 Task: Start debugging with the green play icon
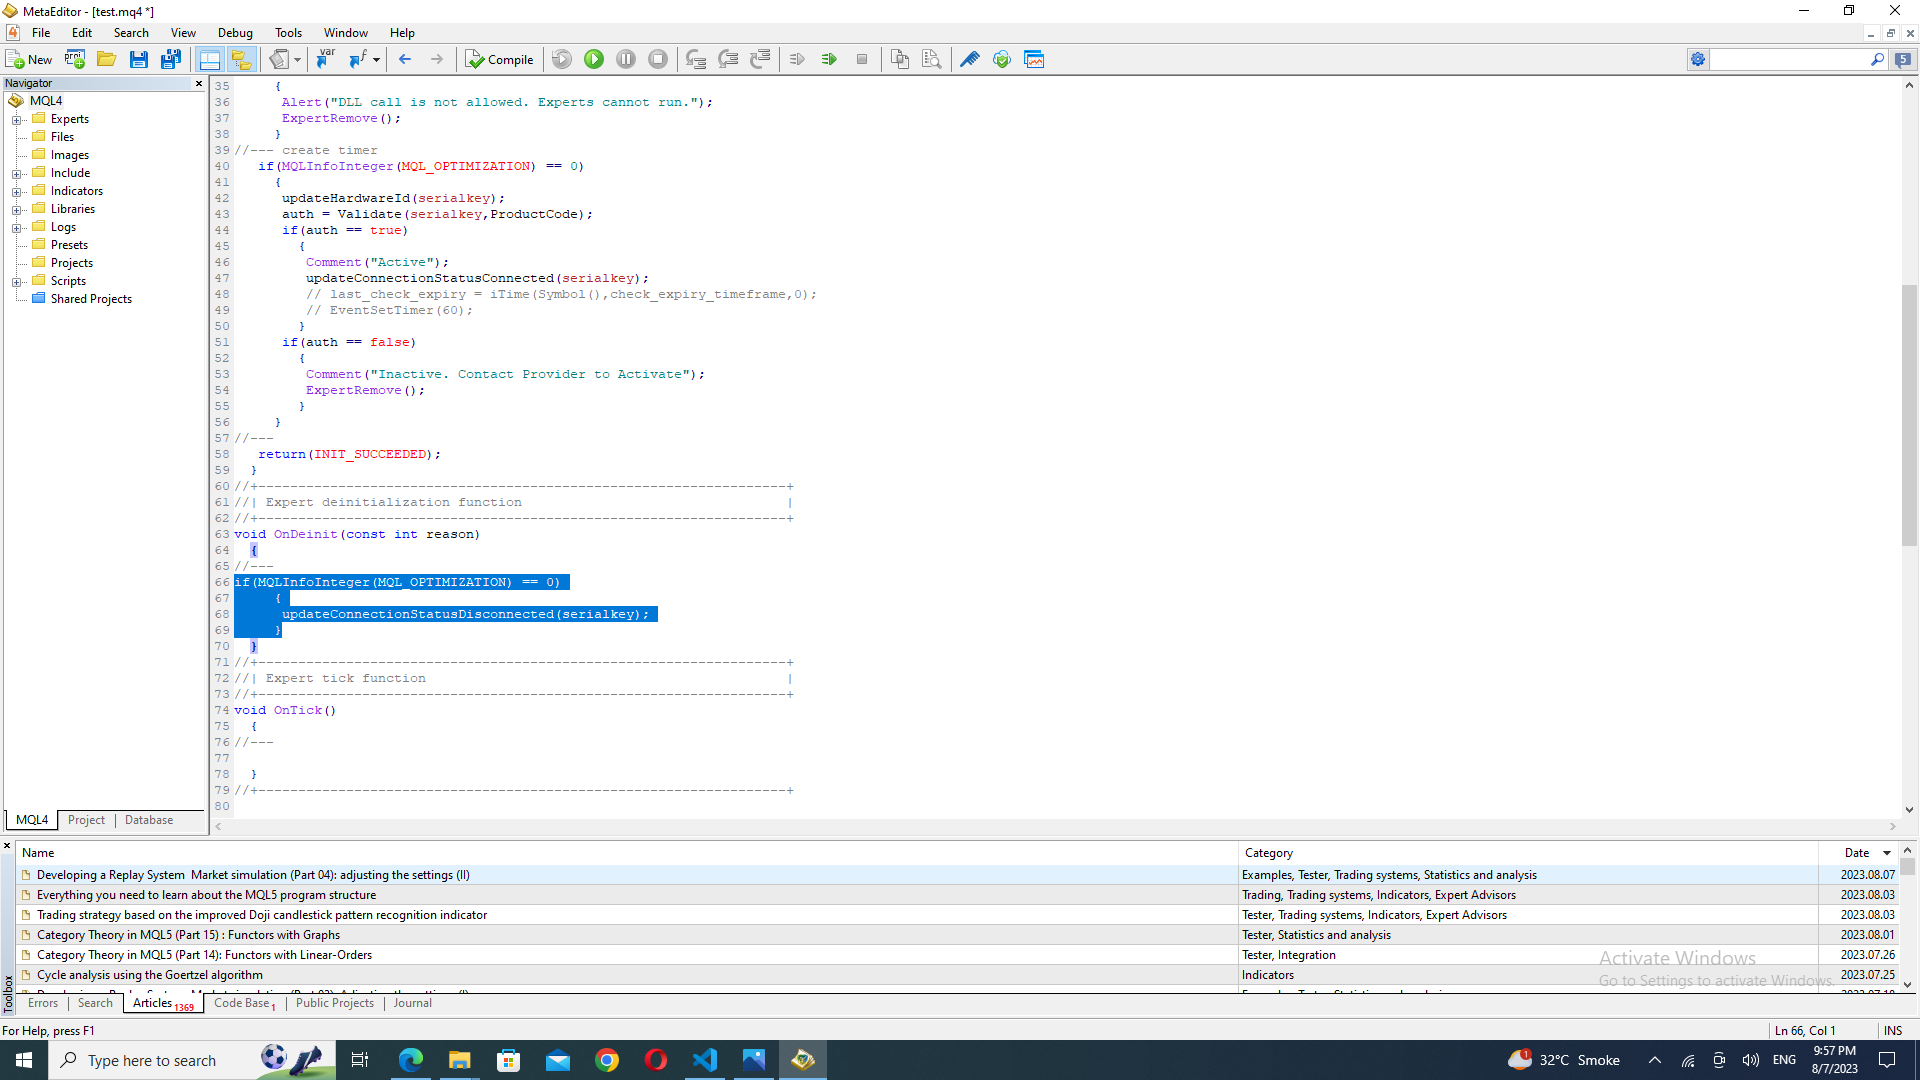(x=594, y=60)
